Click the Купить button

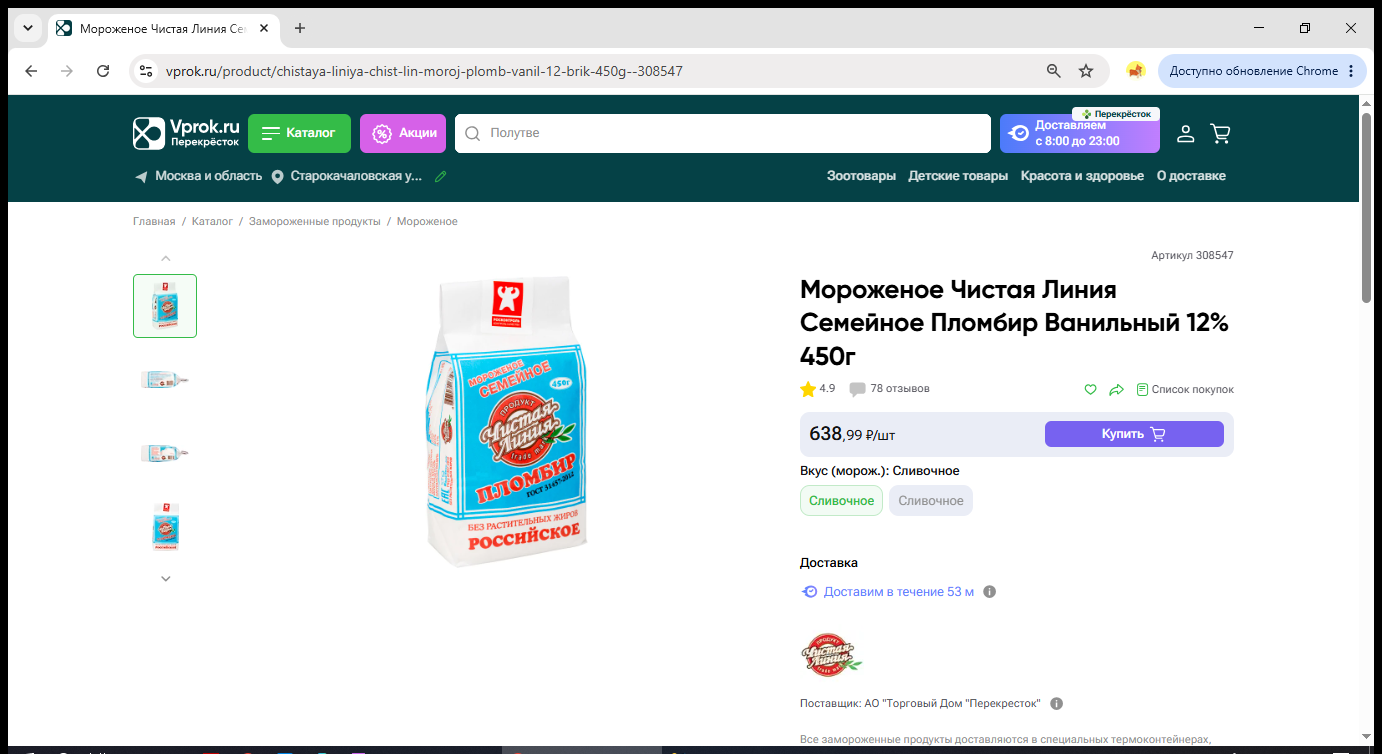pos(1134,434)
